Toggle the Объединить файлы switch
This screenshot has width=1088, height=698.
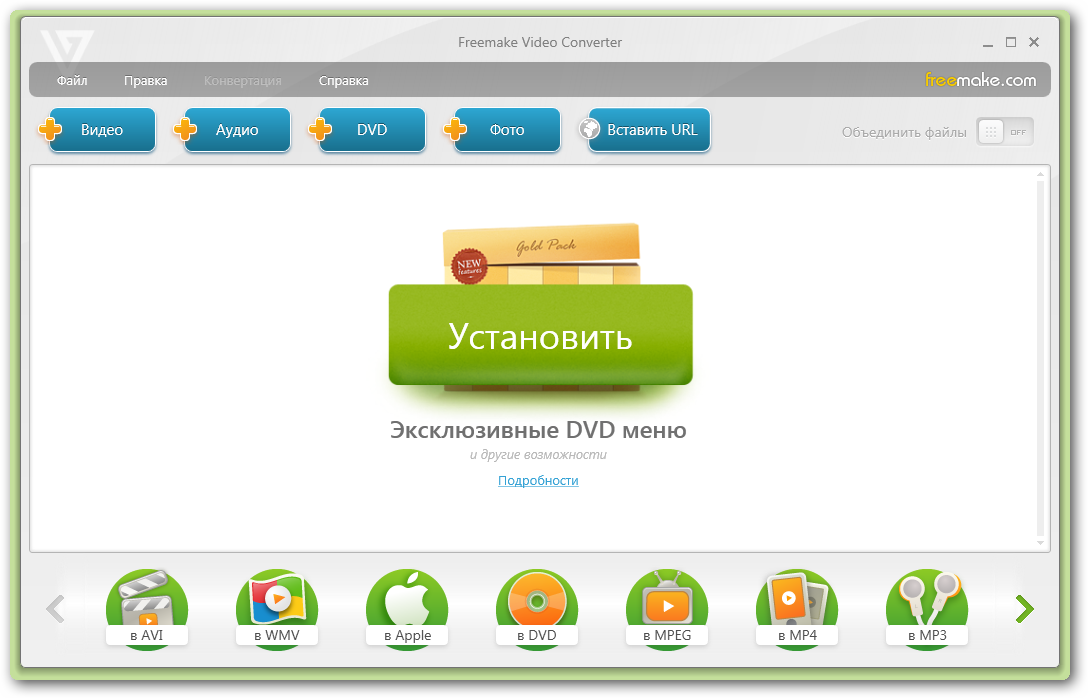[1005, 132]
